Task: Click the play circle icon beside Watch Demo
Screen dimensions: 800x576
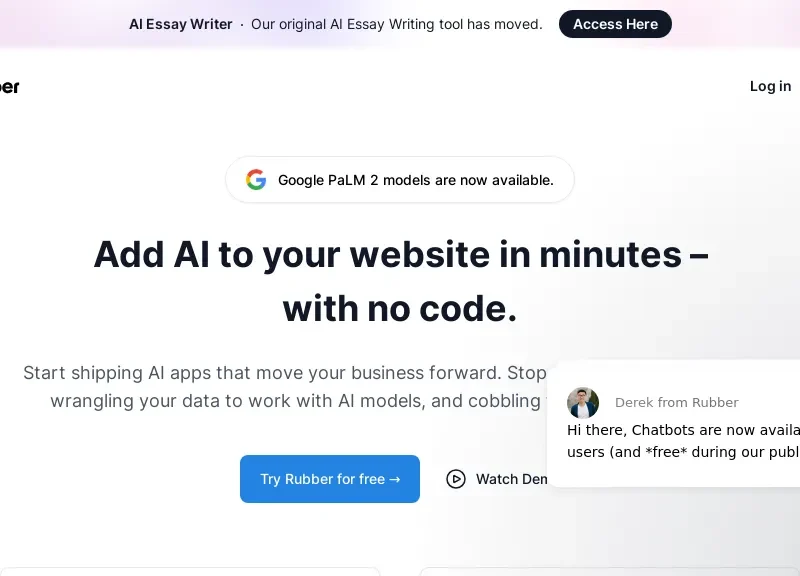Action: (x=456, y=479)
